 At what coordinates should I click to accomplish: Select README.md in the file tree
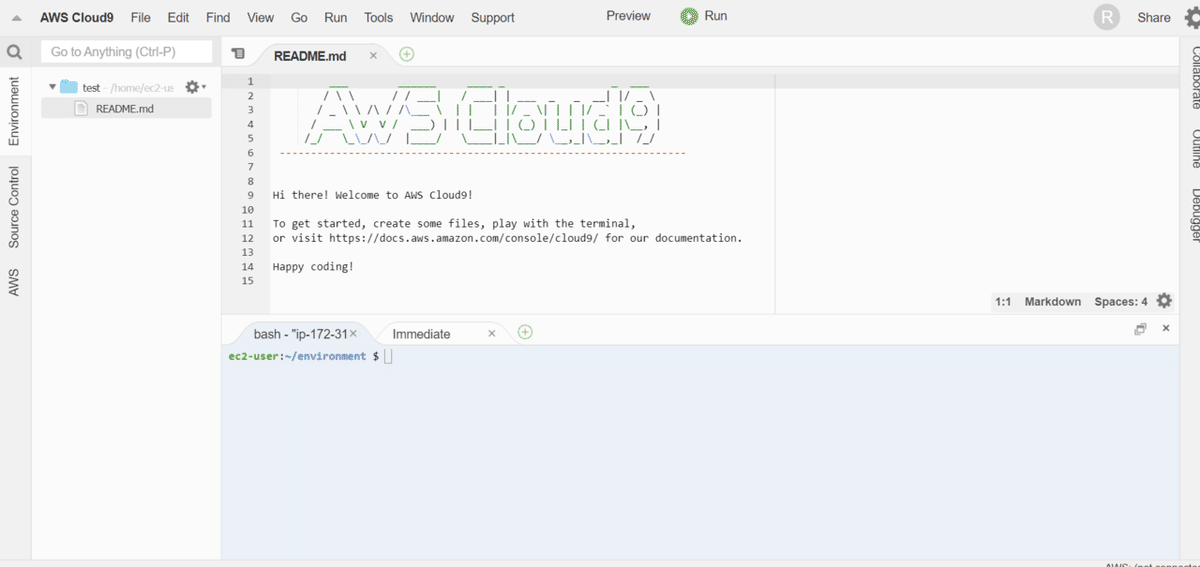pos(126,109)
